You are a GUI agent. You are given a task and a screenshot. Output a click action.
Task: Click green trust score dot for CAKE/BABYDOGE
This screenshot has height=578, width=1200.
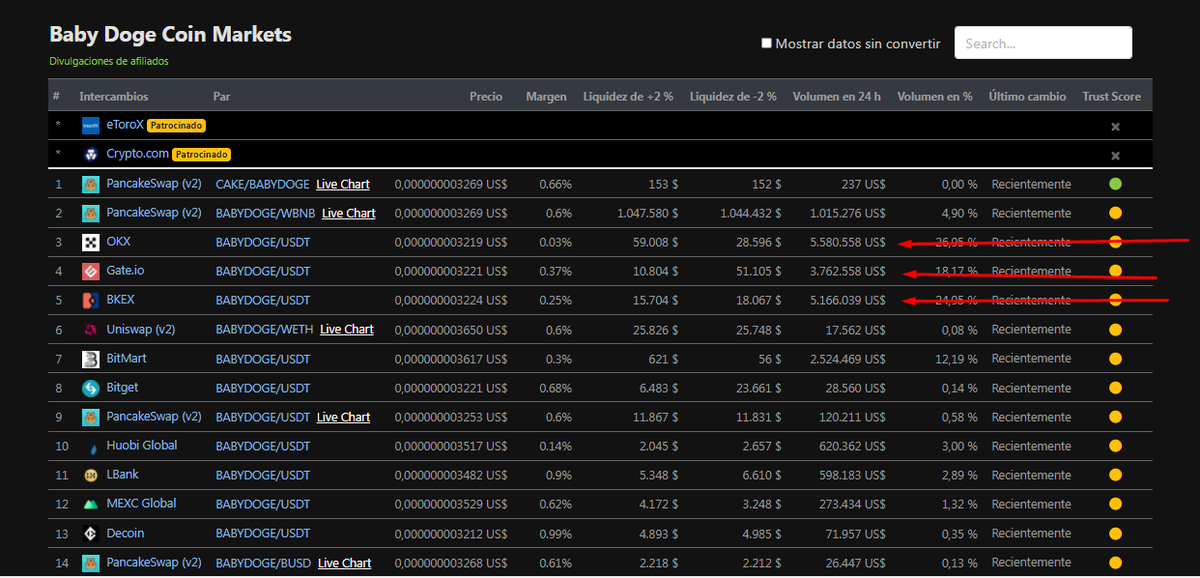click(1115, 184)
